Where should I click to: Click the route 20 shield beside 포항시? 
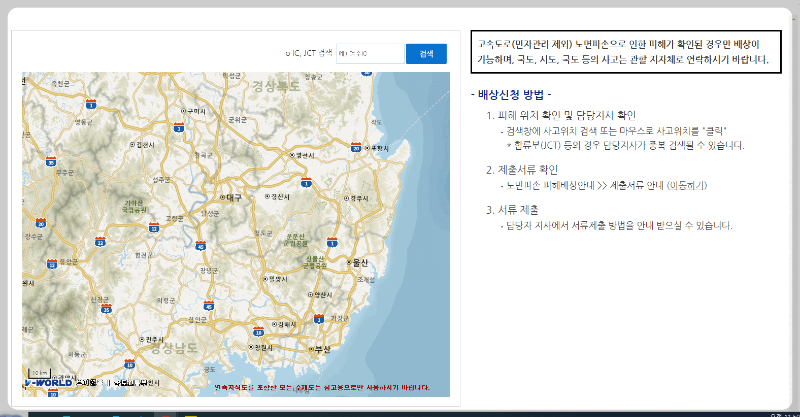(x=356, y=148)
